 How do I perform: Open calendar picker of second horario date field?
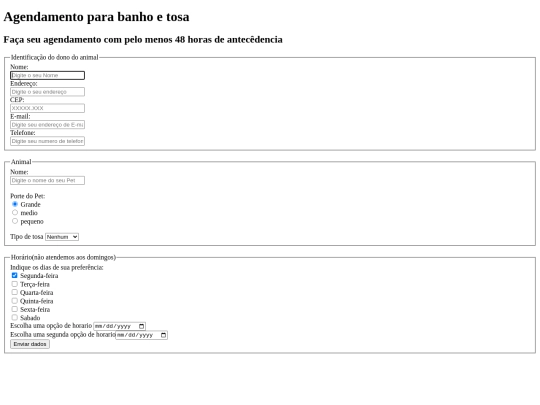pyautogui.click(x=163, y=335)
